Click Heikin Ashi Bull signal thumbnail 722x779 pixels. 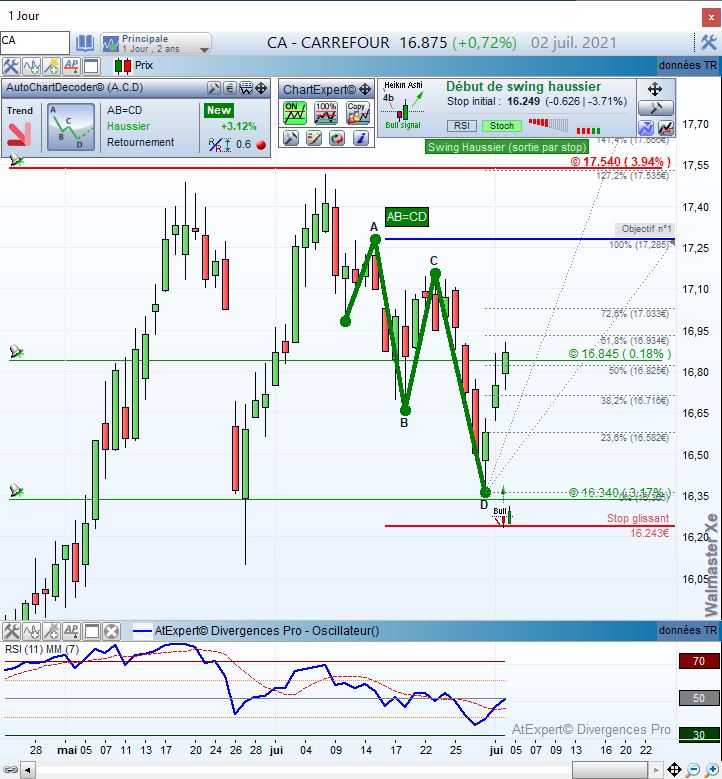[x=403, y=105]
